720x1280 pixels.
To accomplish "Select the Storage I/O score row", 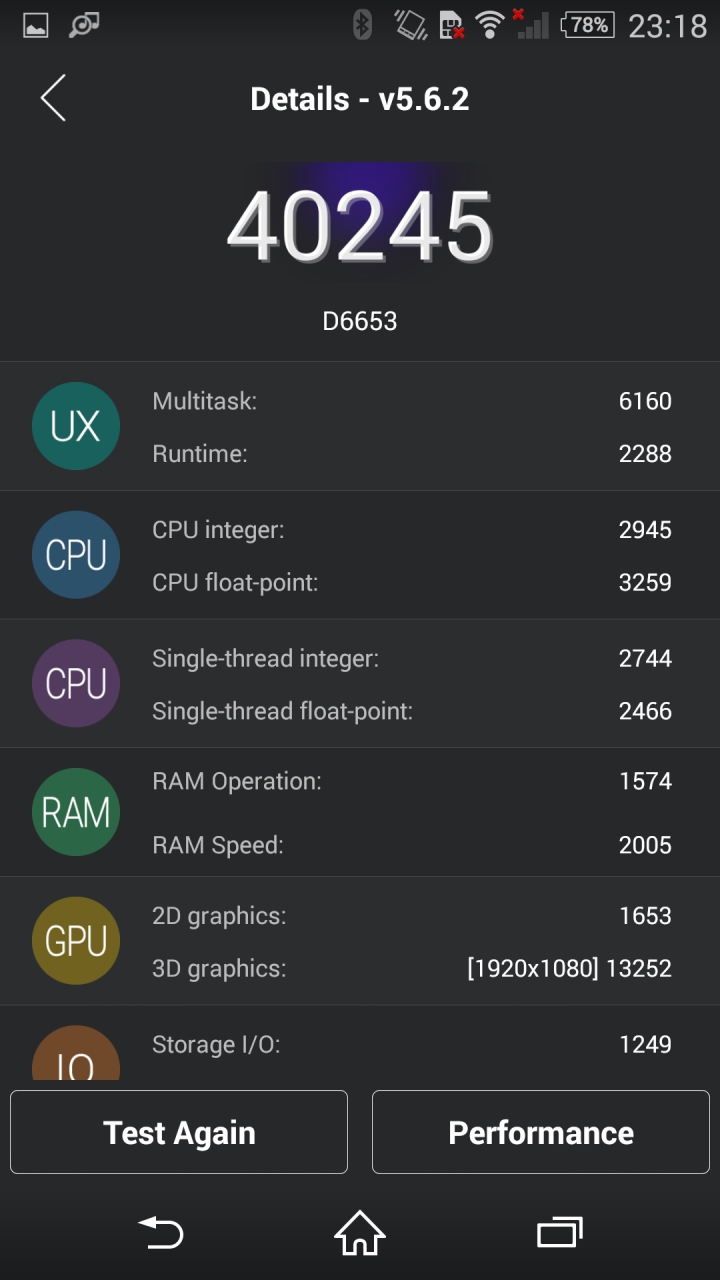I will [412, 1044].
